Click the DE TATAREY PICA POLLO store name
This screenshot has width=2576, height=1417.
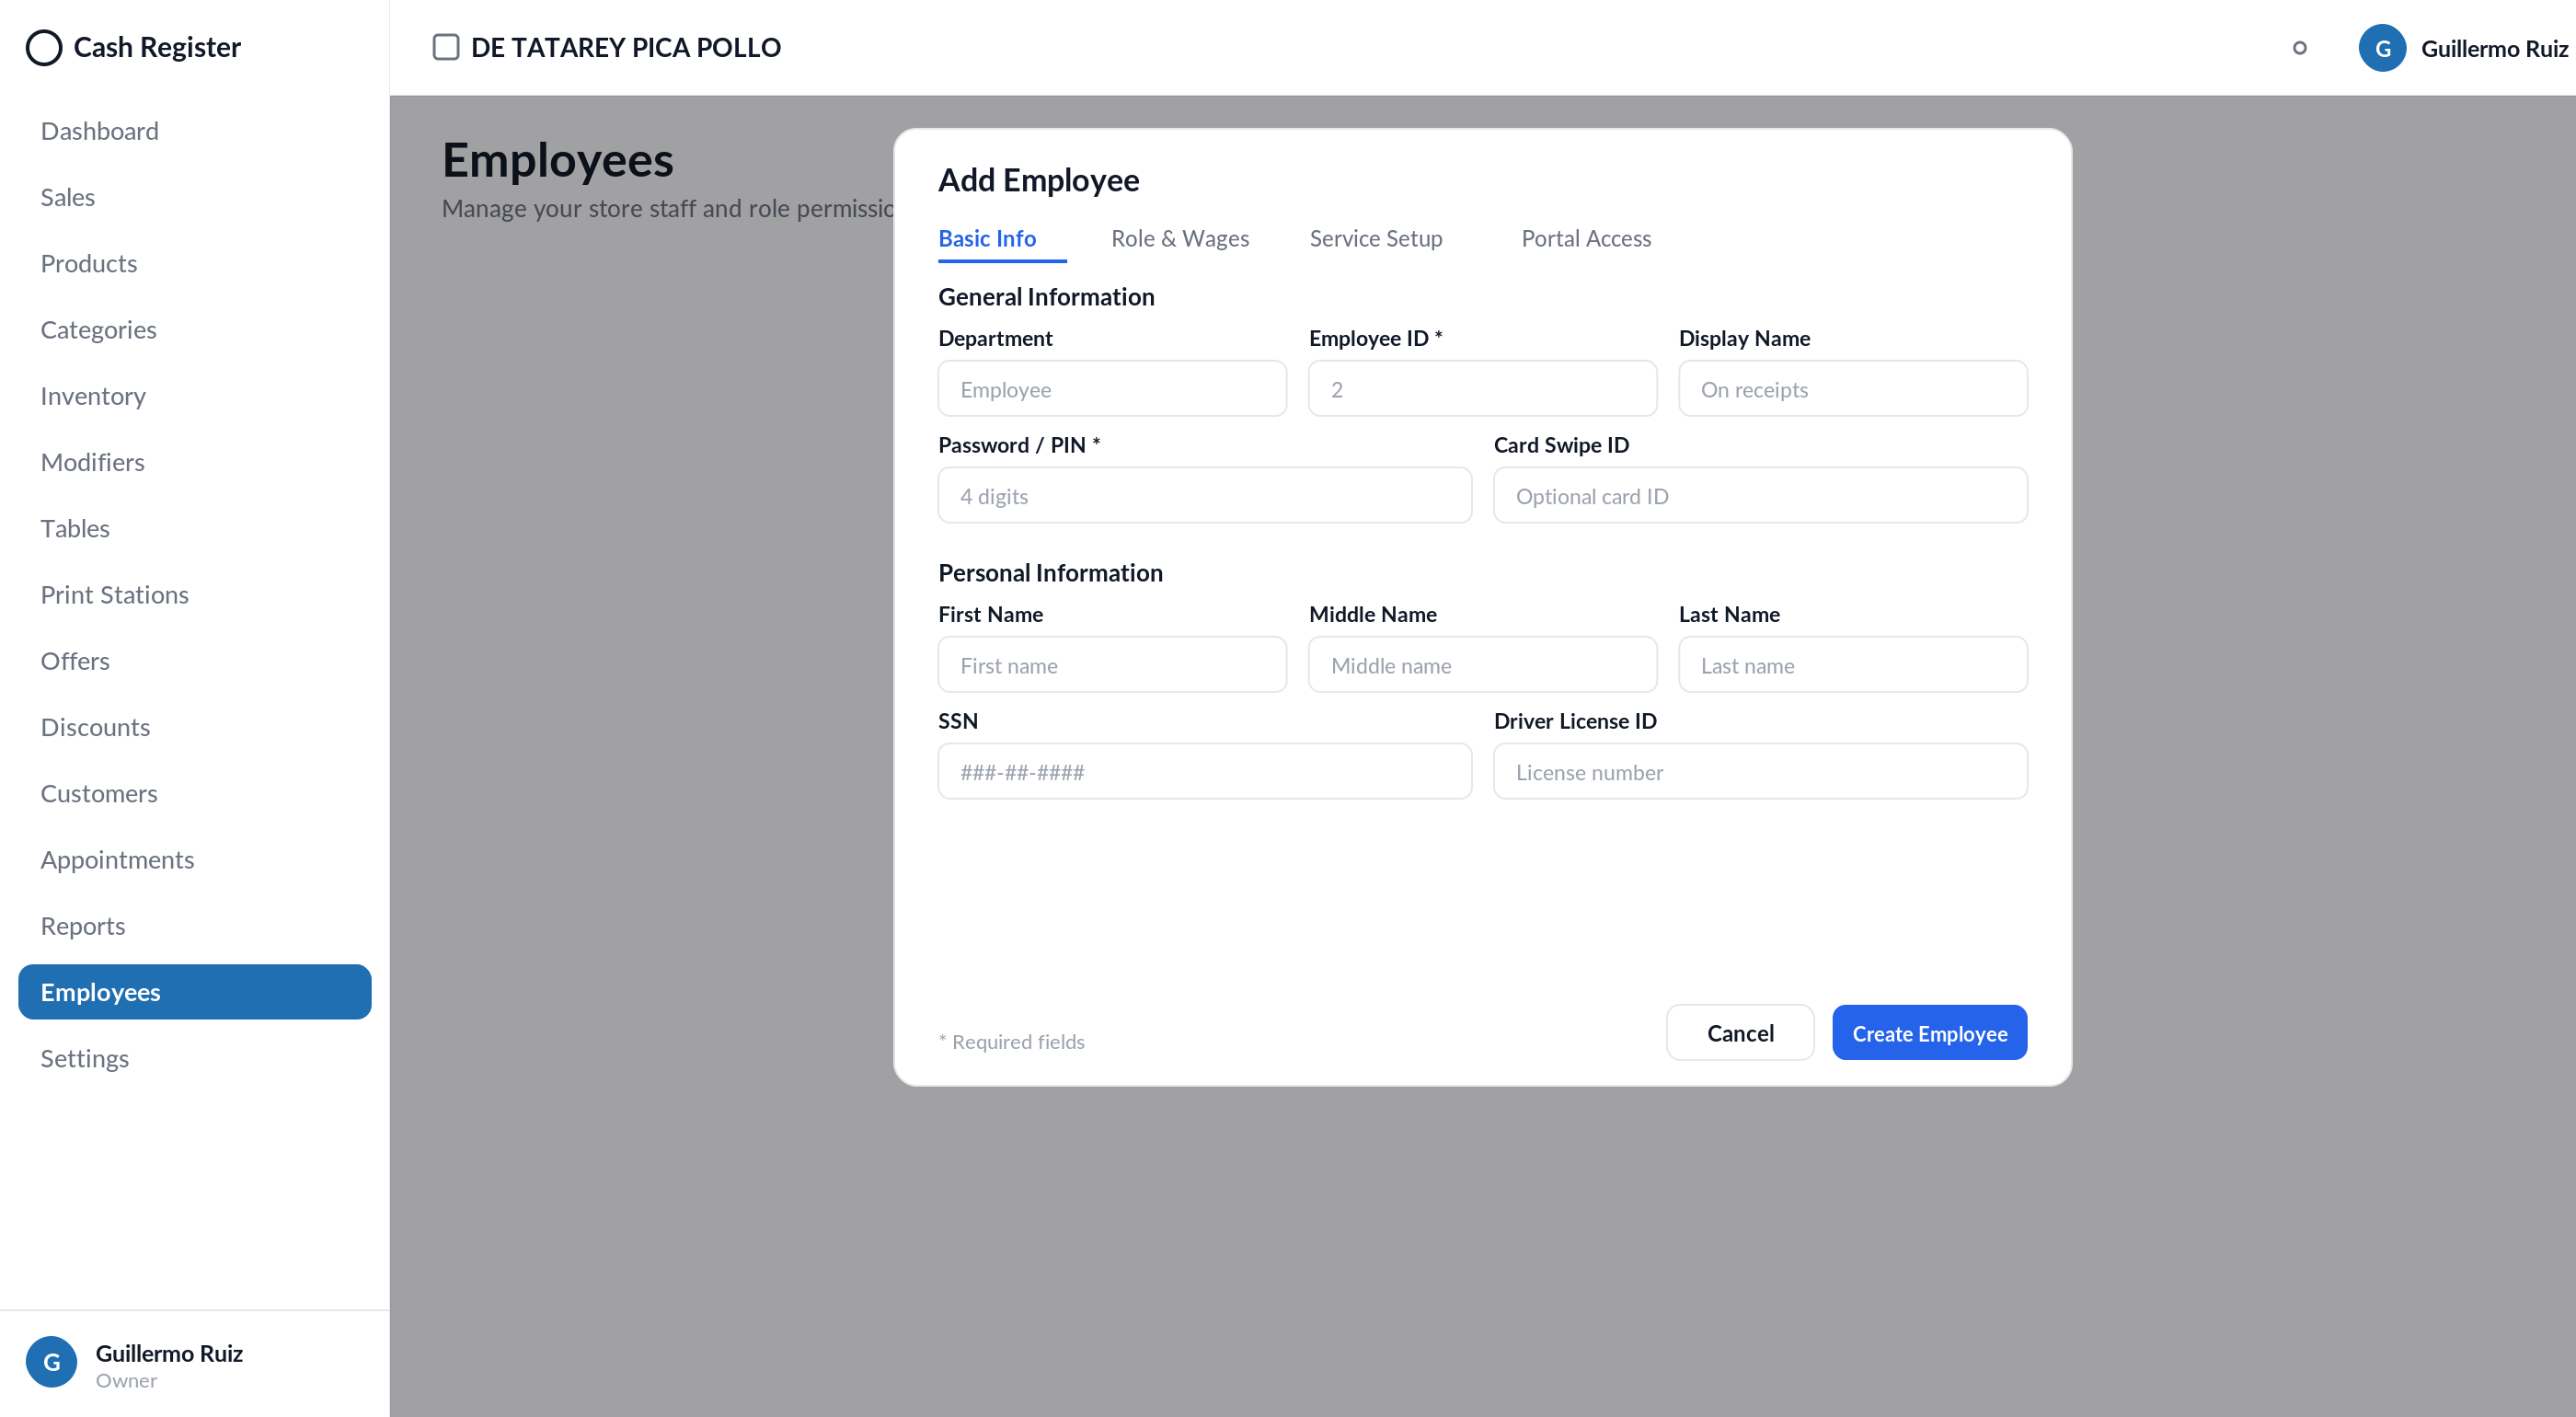tap(626, 47)
